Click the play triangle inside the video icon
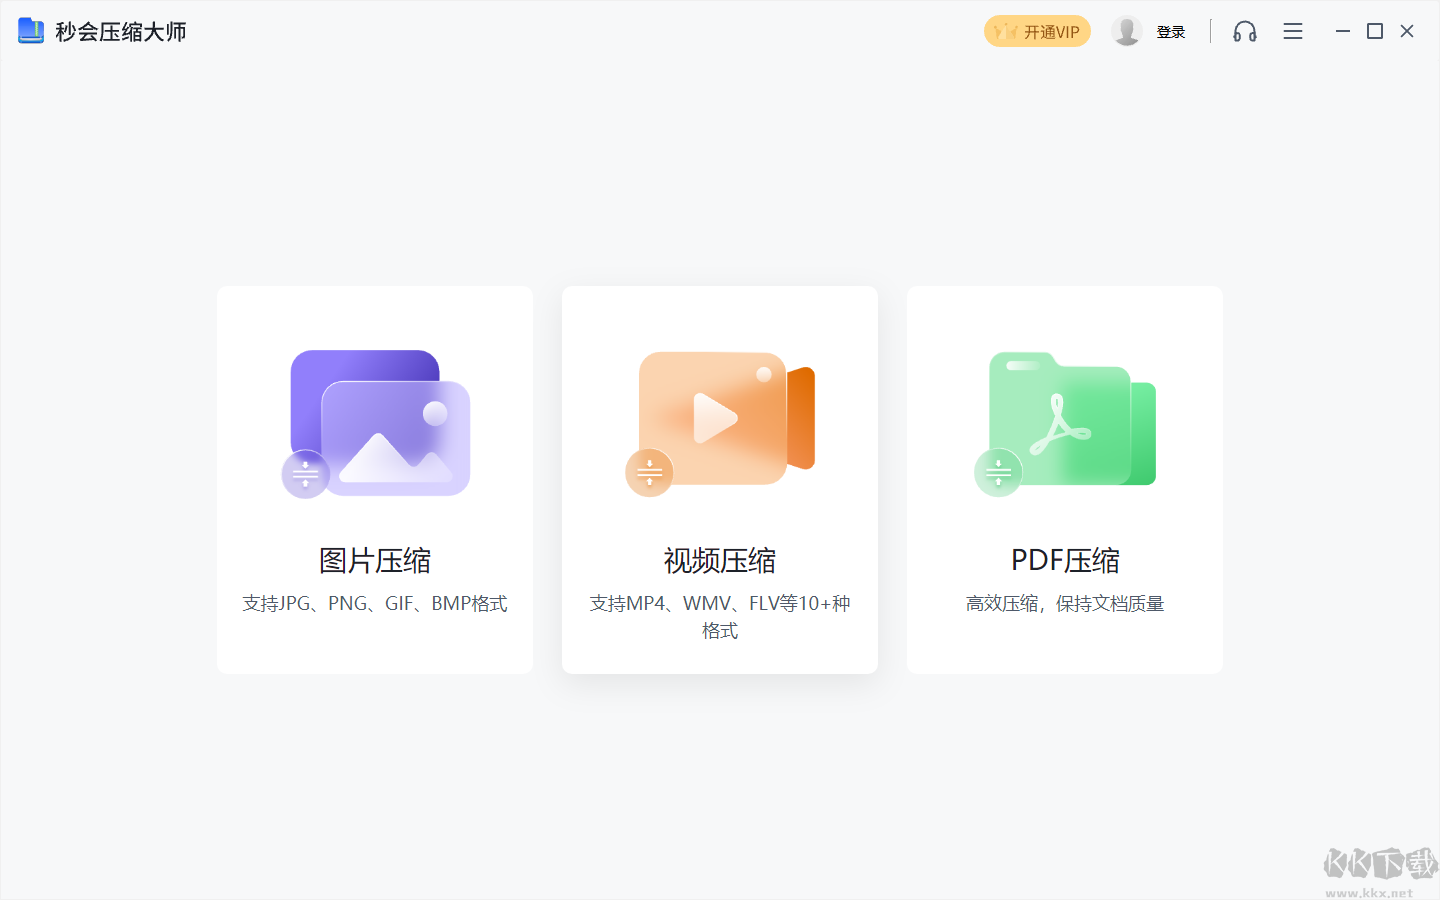Viewport: 1440px width, 900px height. click(x=718, y=417)
